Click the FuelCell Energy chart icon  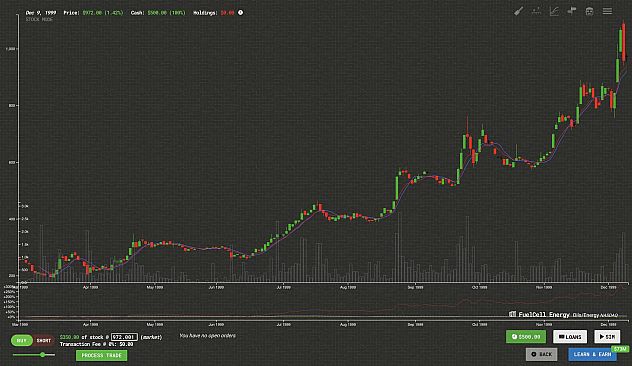(x=512, y=314)
